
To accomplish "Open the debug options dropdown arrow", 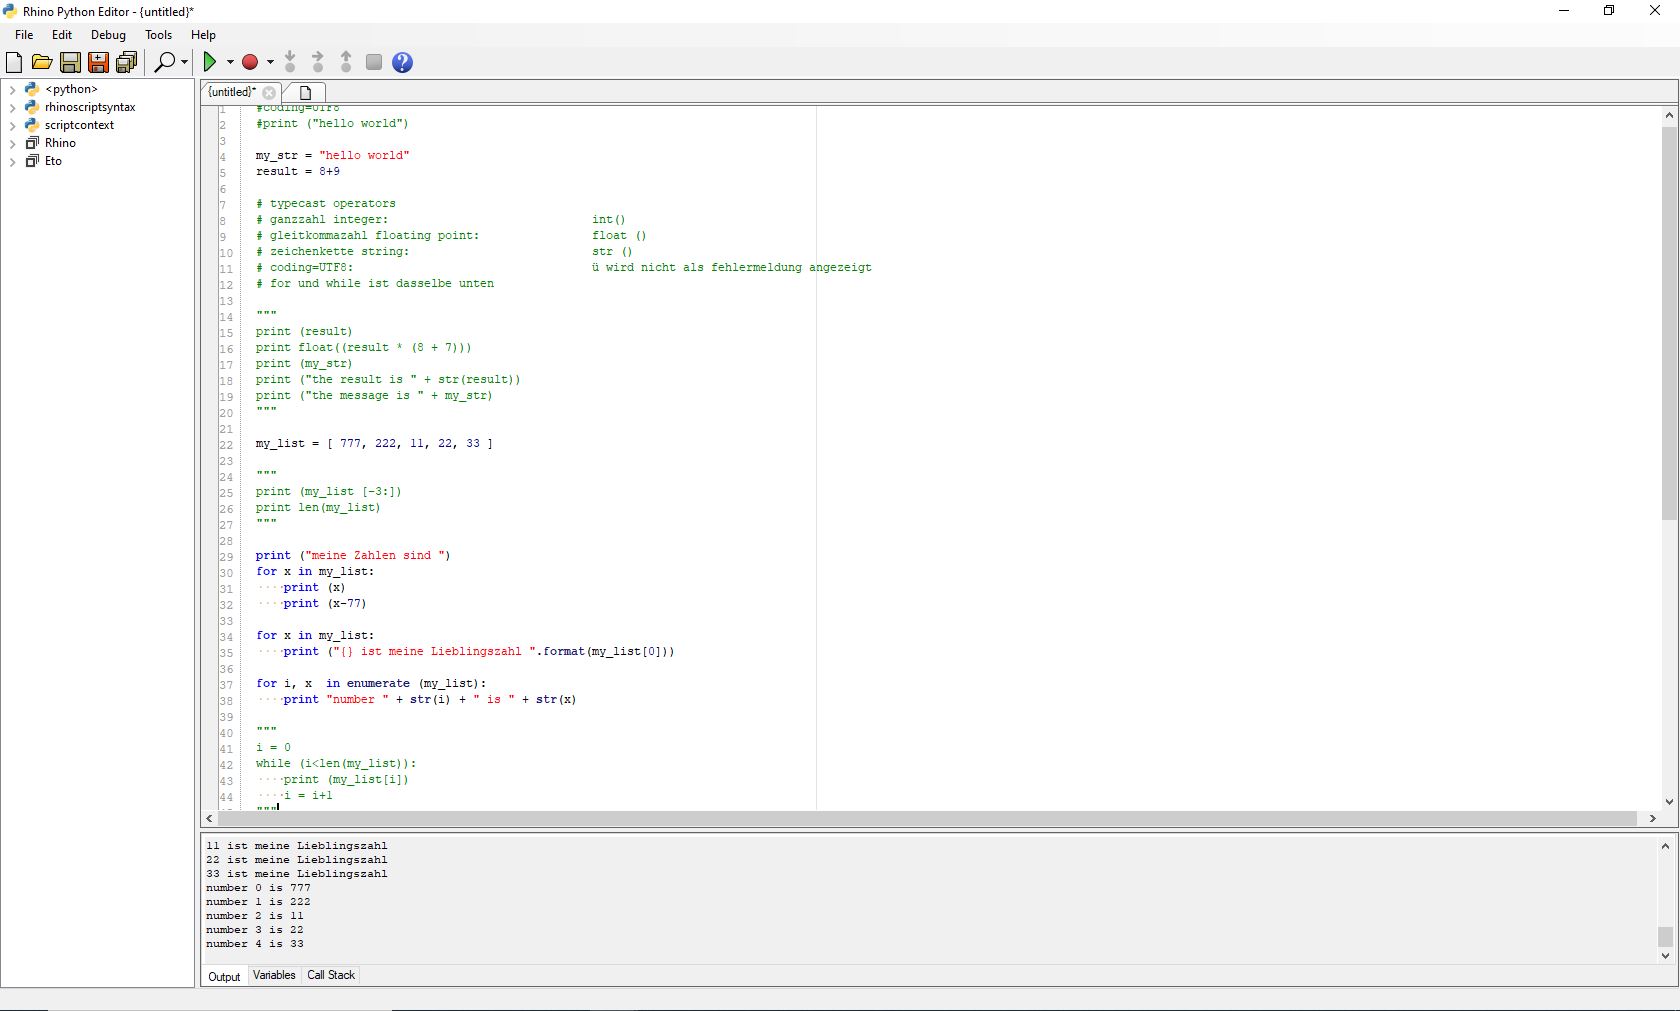I will click(x=268, y=62).
